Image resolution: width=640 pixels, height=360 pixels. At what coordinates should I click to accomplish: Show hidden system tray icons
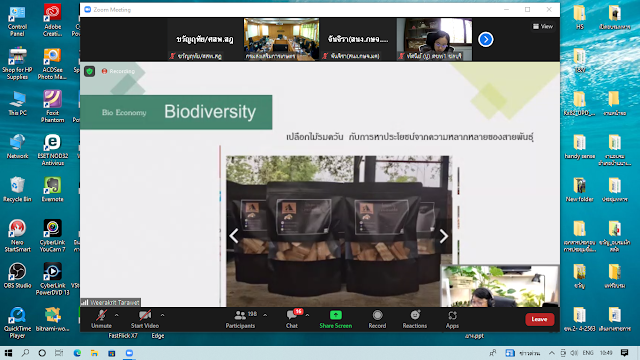551,353
